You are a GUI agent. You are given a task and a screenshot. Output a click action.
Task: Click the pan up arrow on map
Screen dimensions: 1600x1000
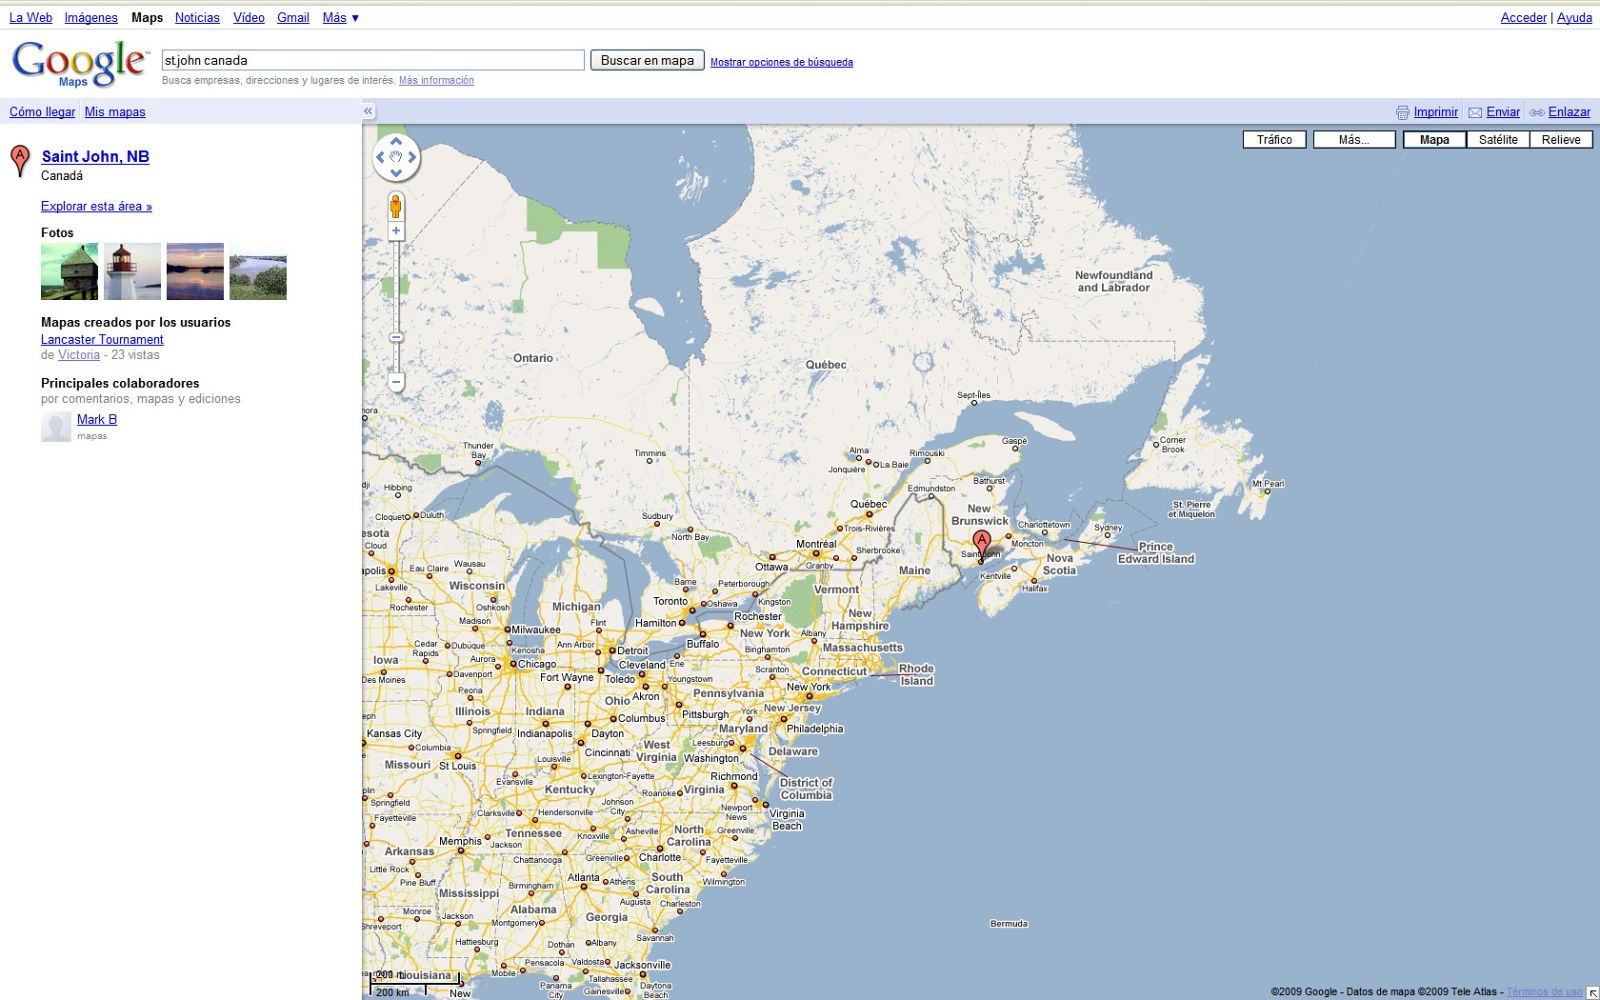pos(396,142)
